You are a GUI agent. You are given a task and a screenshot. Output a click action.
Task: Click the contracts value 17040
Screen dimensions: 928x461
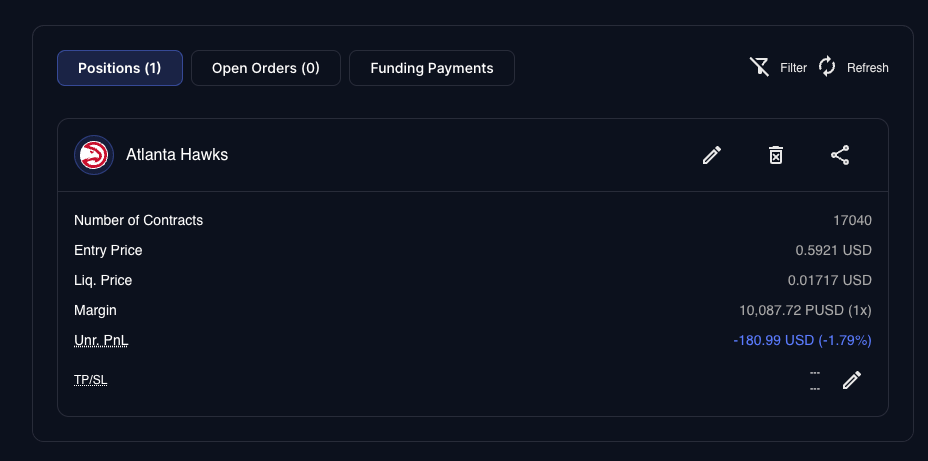point(852,220)
